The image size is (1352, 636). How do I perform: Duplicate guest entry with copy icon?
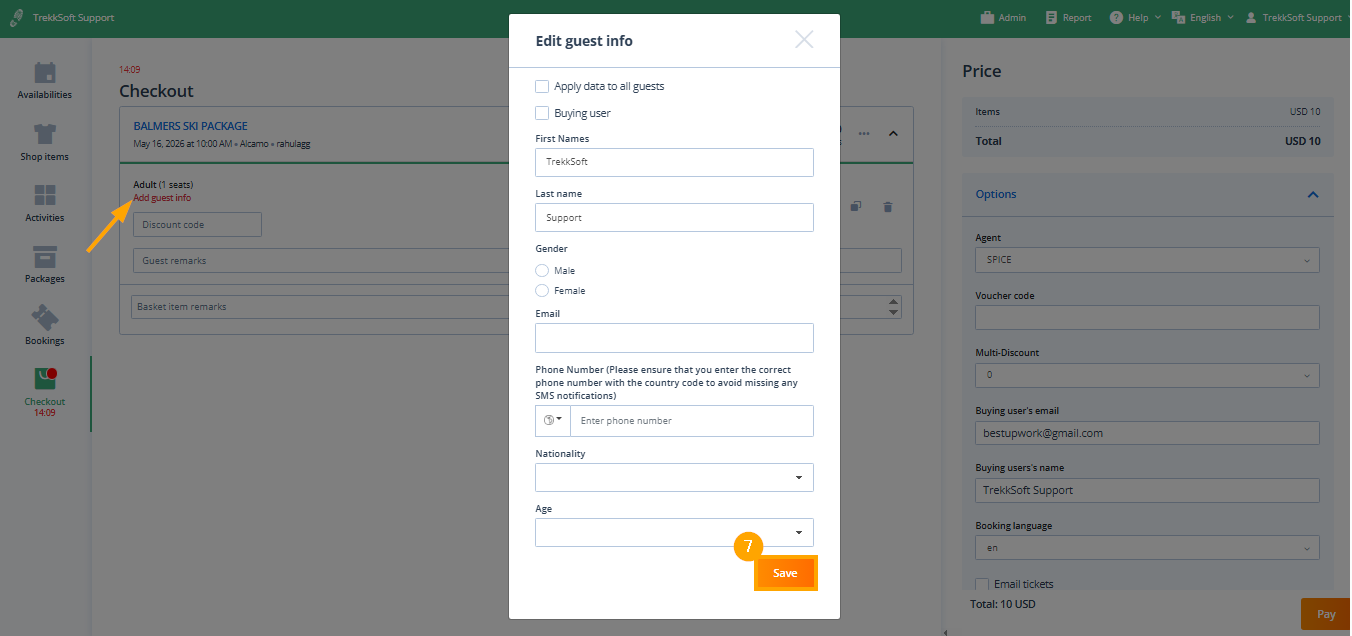click(855, 207)
